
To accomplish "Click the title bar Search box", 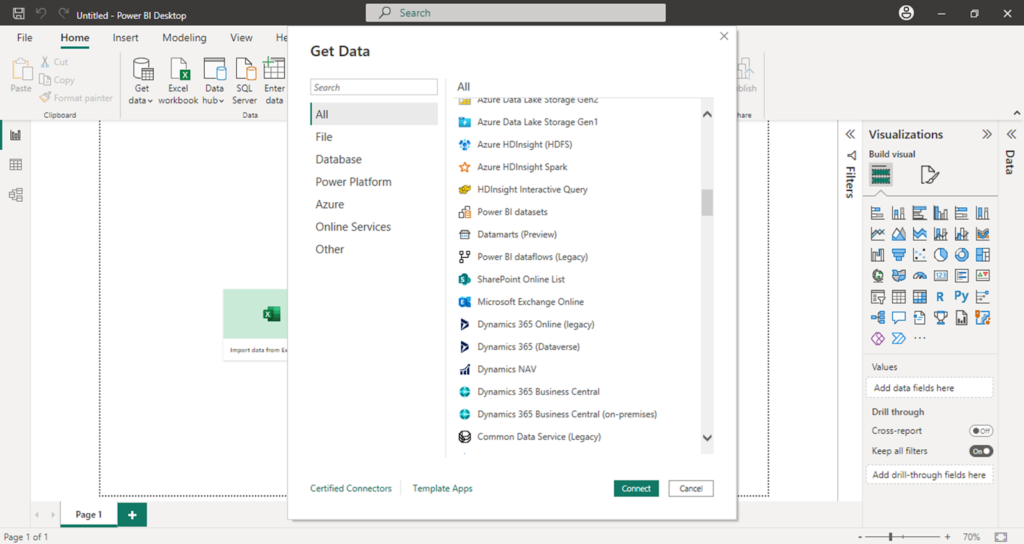I will click(516, 12).
